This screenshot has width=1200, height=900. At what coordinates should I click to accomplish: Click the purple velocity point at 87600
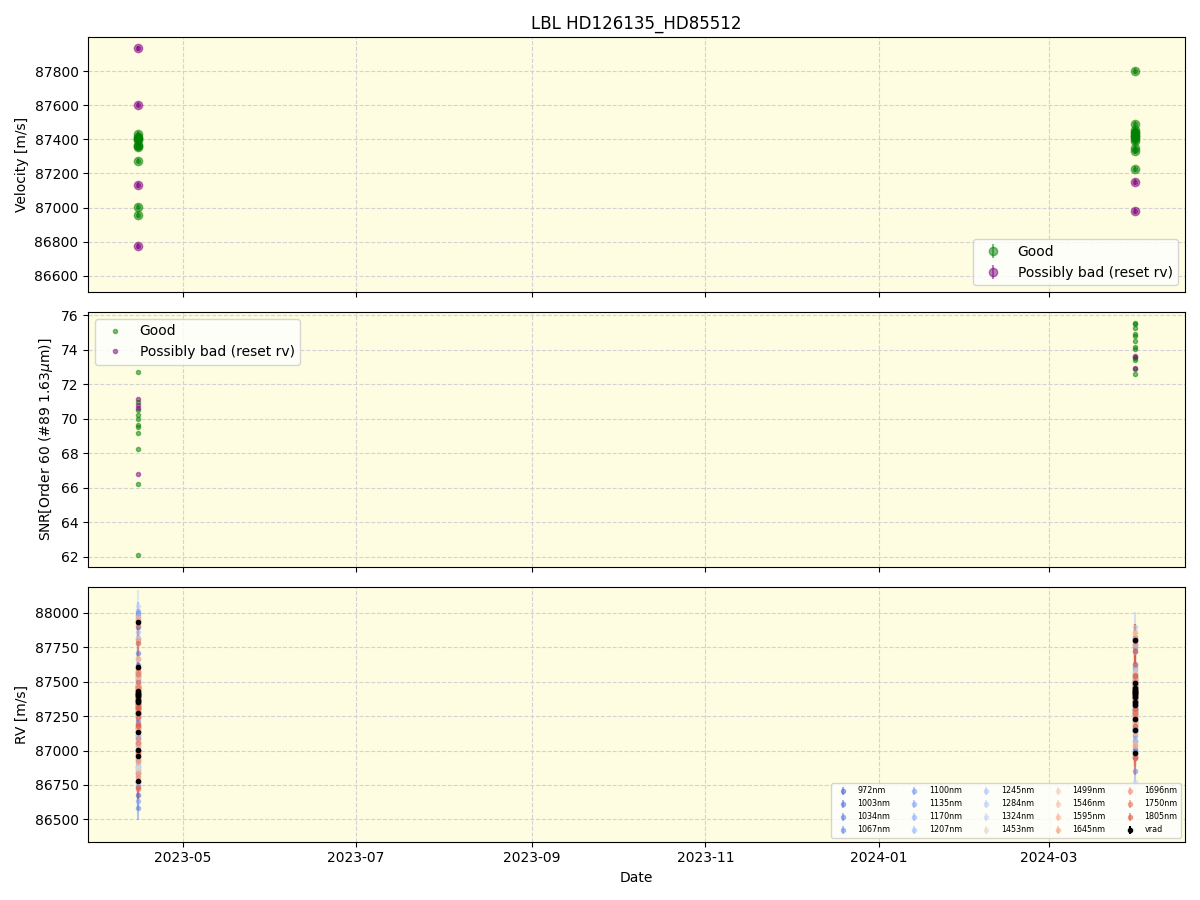[138, 105]
